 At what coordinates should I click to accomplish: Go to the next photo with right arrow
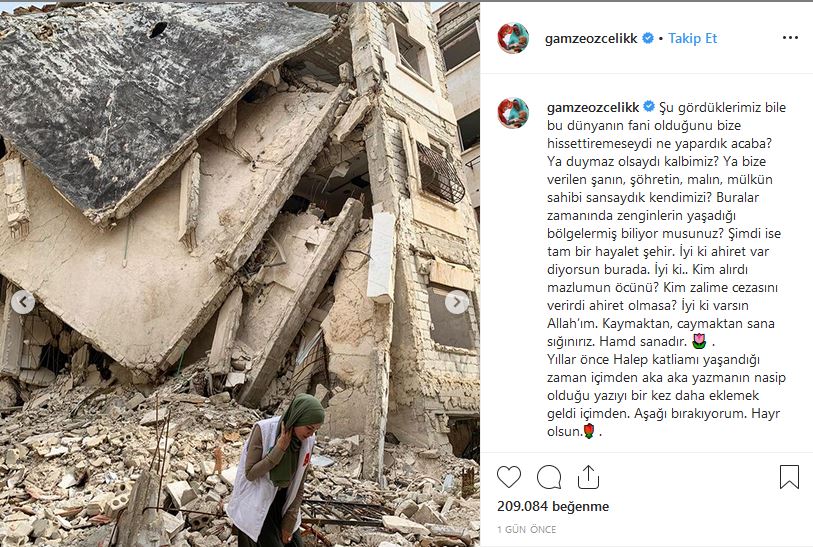[x=456, y=302]
